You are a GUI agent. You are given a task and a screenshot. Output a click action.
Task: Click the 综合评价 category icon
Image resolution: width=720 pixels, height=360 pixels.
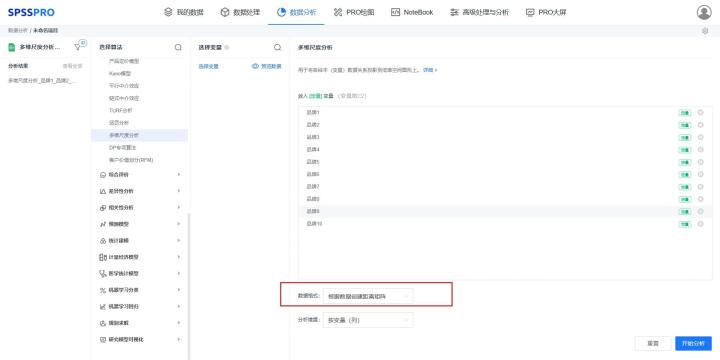103,174
